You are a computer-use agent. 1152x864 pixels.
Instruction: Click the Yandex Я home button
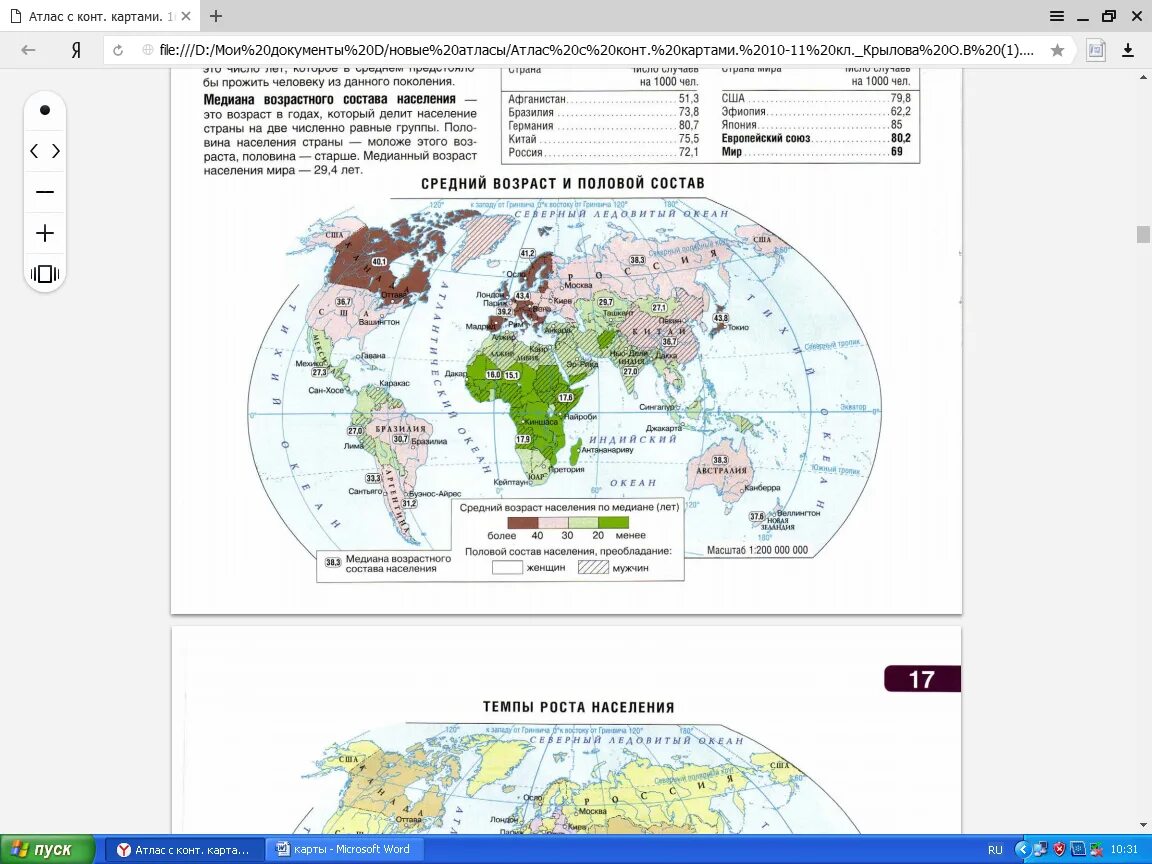pos(76,50)
